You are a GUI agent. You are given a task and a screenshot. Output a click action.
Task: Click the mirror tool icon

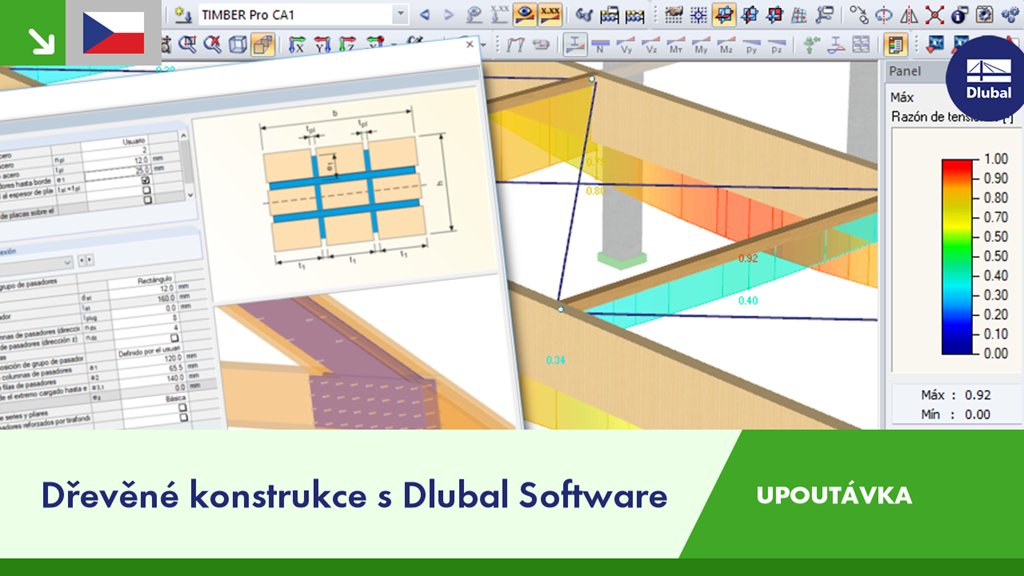pyautogui.click(x=908, y=14)
